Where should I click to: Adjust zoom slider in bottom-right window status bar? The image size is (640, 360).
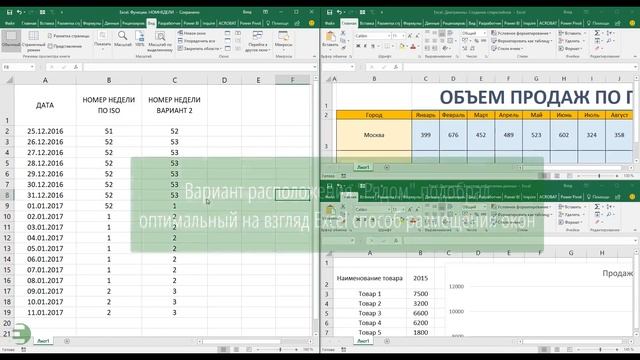600,349
